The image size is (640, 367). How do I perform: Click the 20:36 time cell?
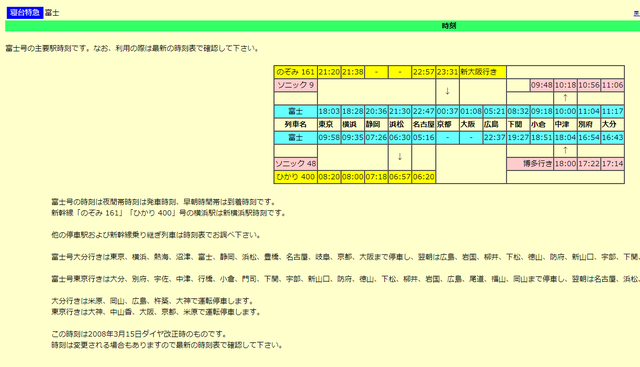376,111
